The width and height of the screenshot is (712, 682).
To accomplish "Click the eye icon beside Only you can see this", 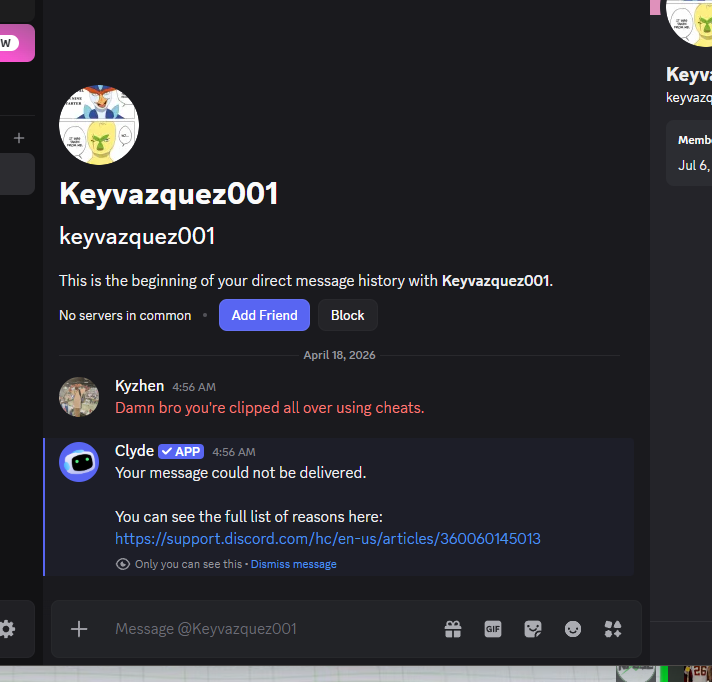I will [123, 564].
